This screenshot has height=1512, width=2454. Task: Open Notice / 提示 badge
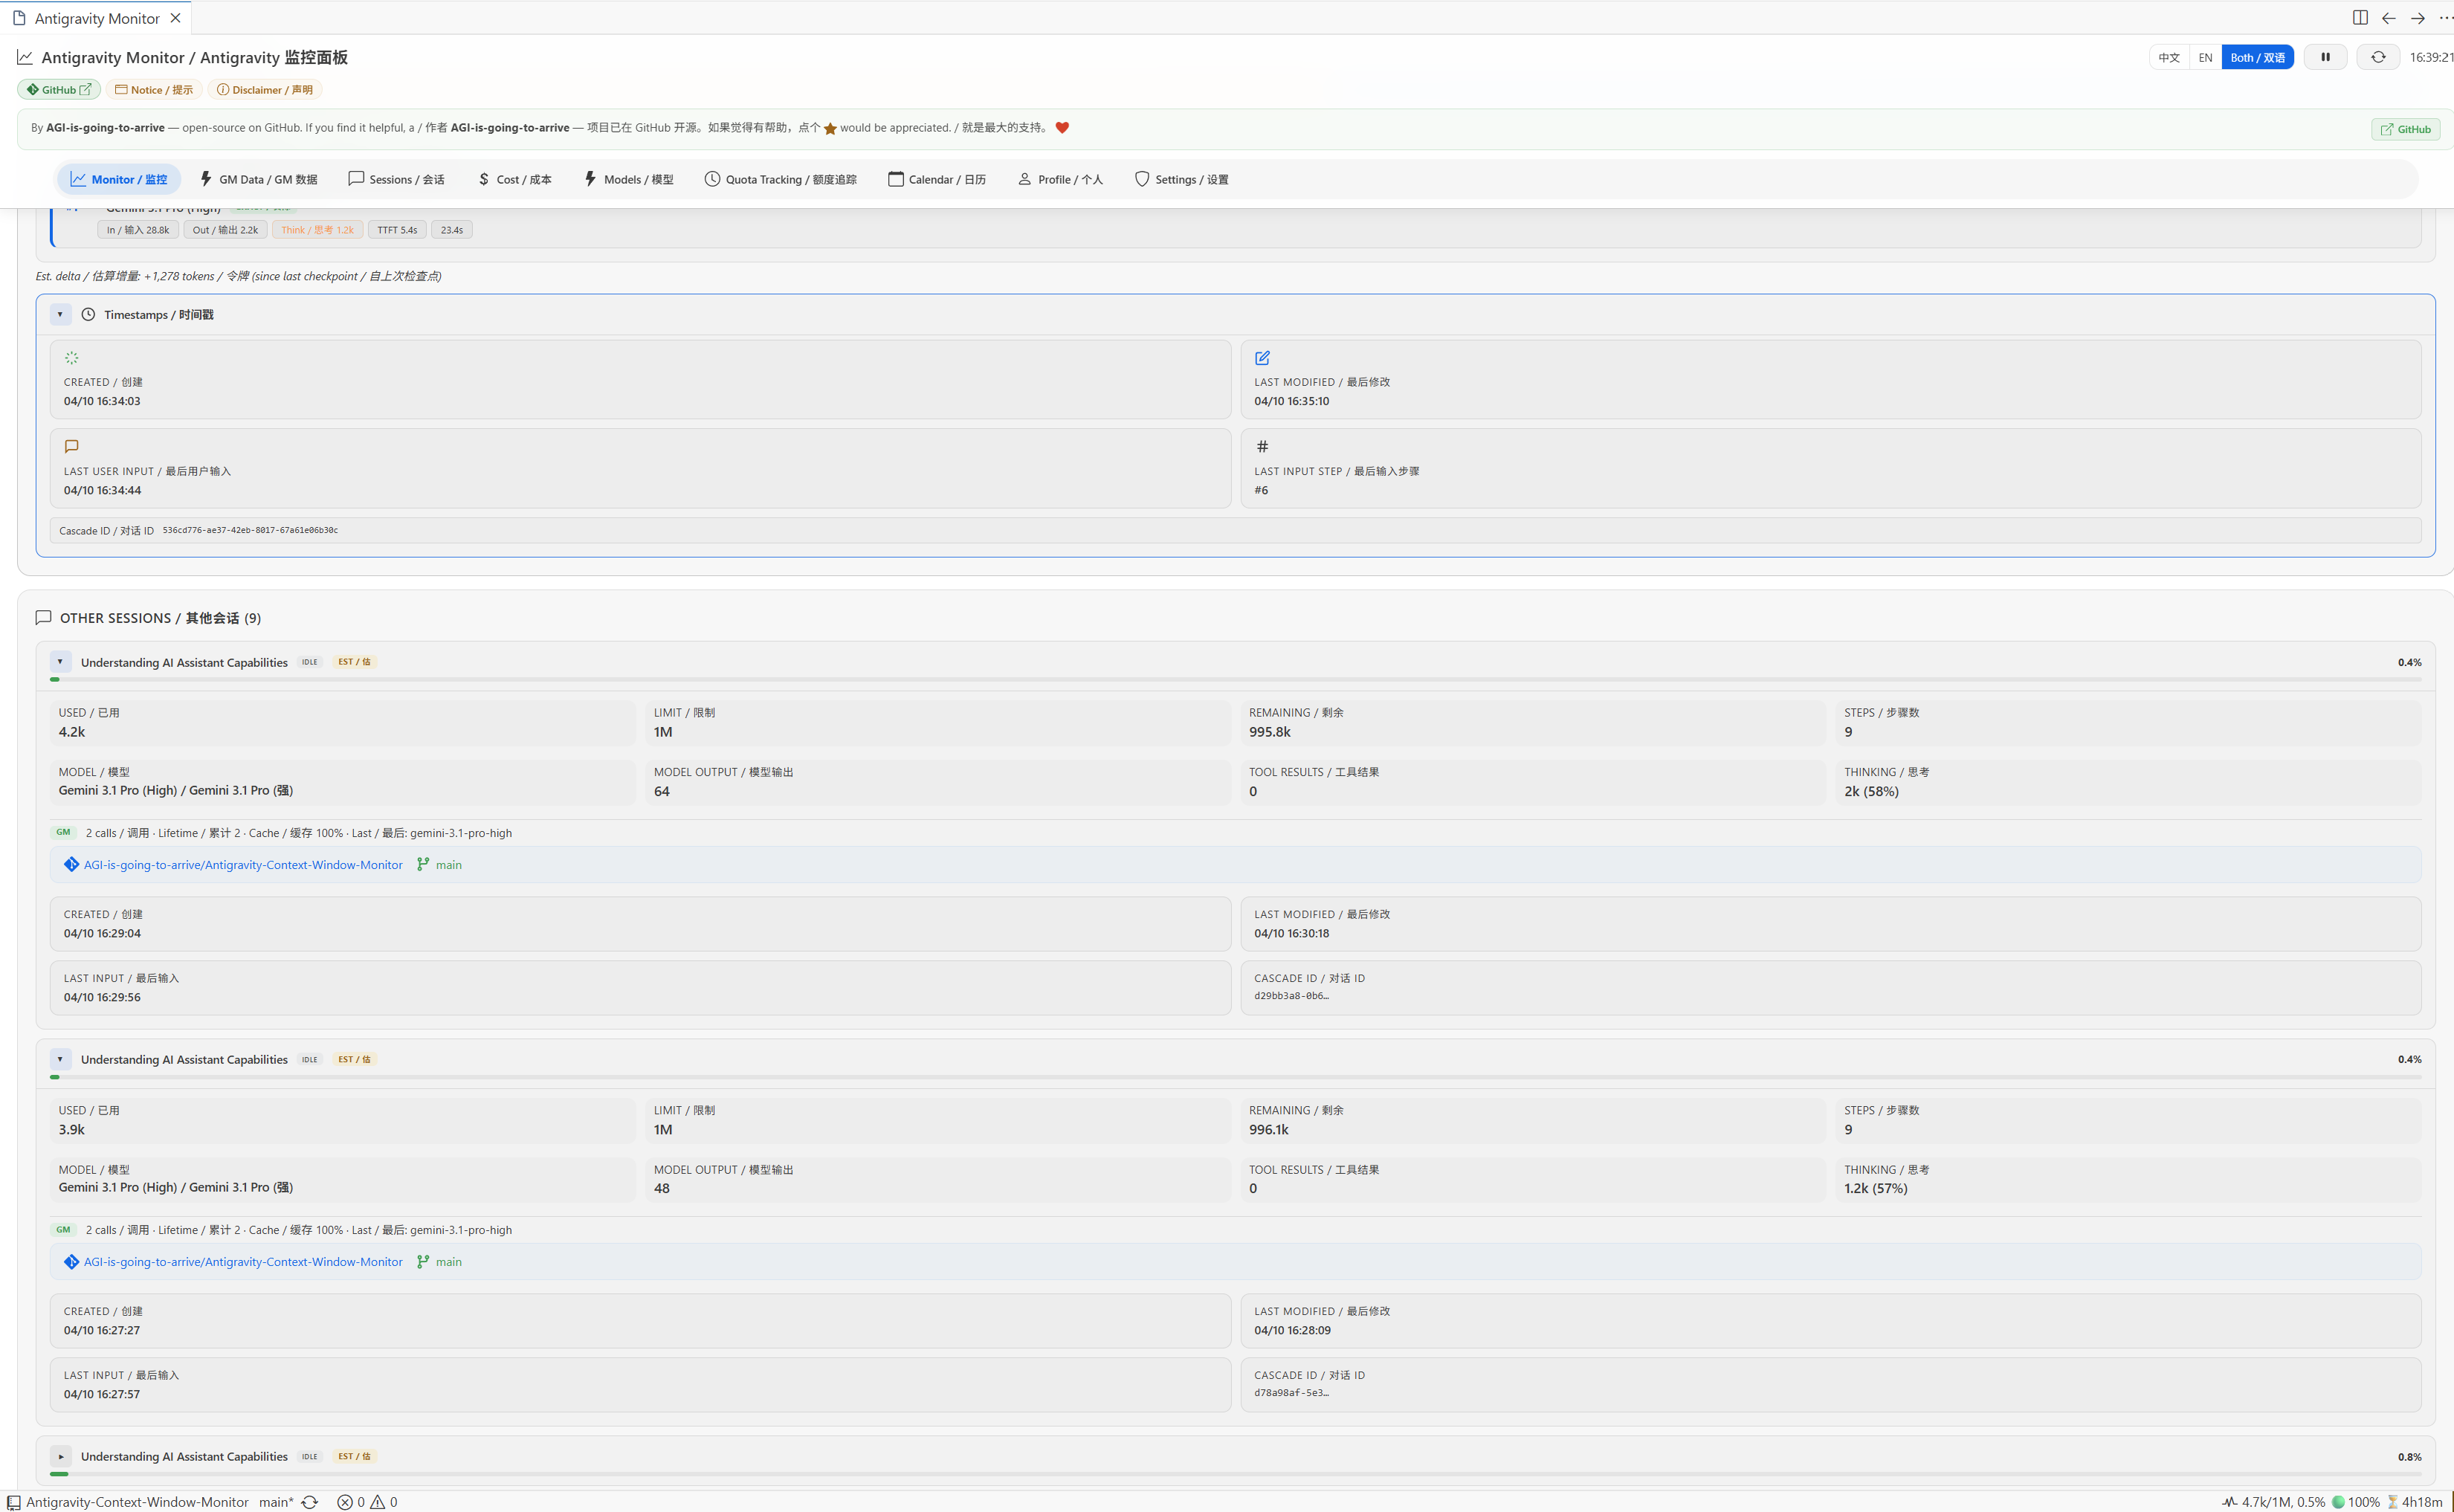coord(154,89)
